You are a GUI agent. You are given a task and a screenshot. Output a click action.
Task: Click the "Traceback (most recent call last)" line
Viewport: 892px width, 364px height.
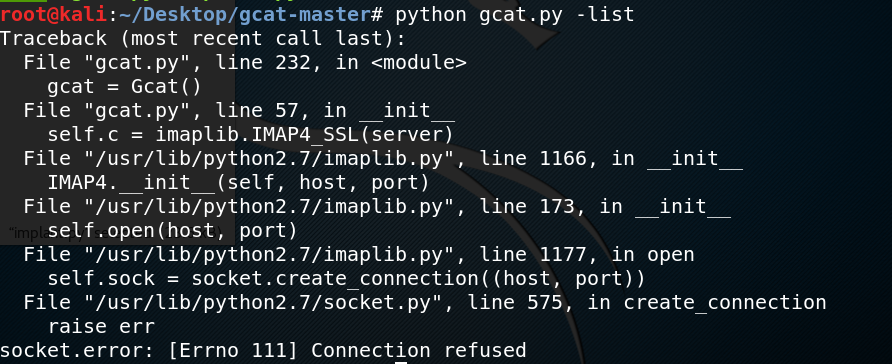pos(202,38)
